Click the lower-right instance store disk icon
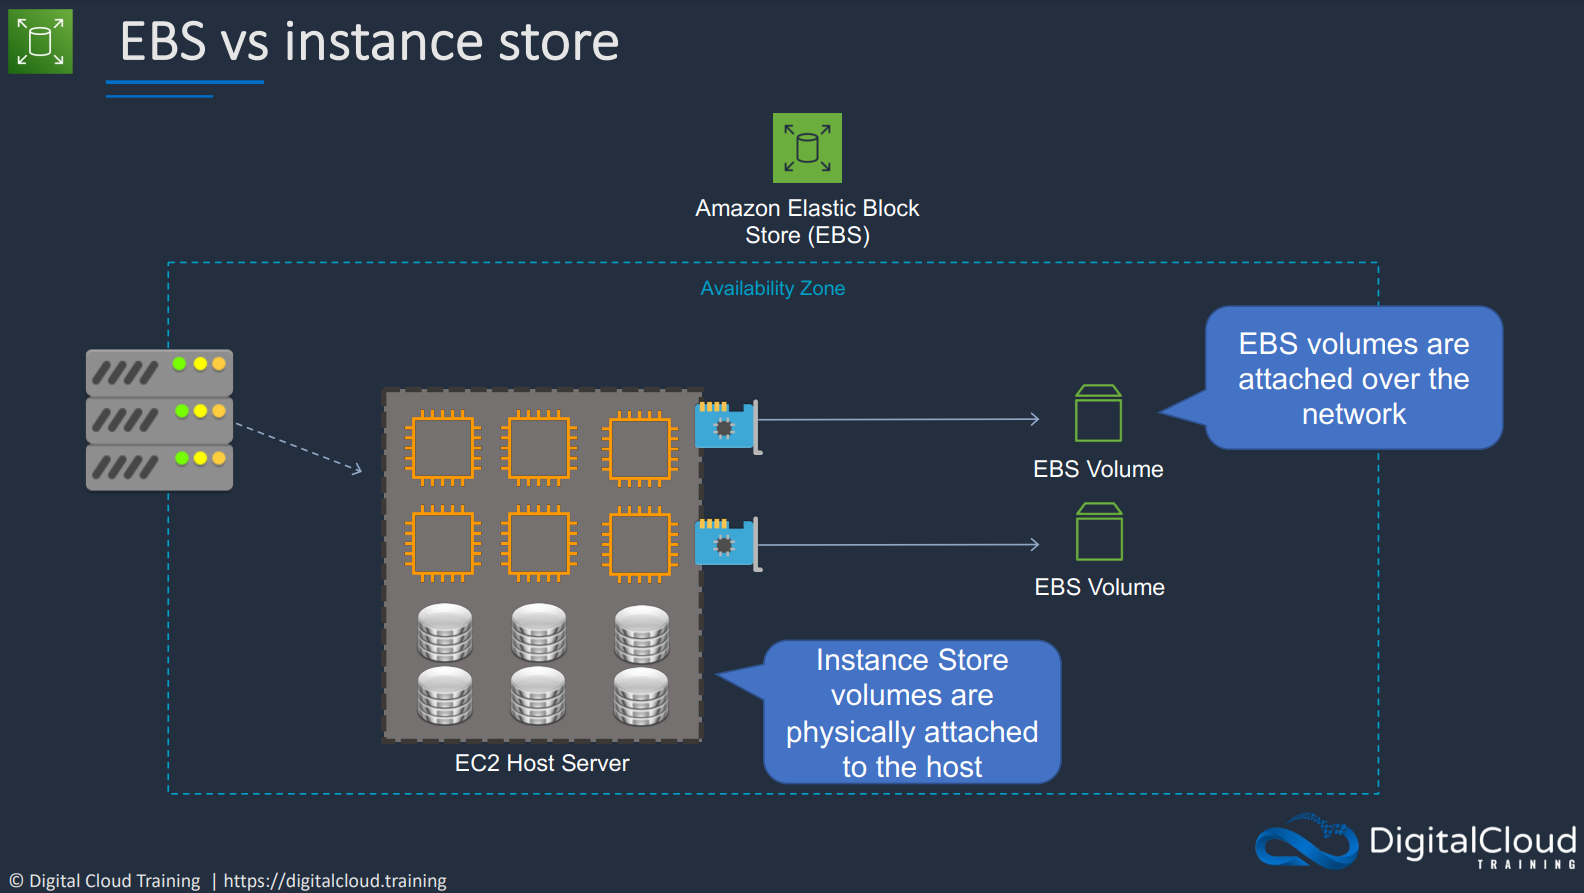 pyautogui.click(x=641, y=696)
